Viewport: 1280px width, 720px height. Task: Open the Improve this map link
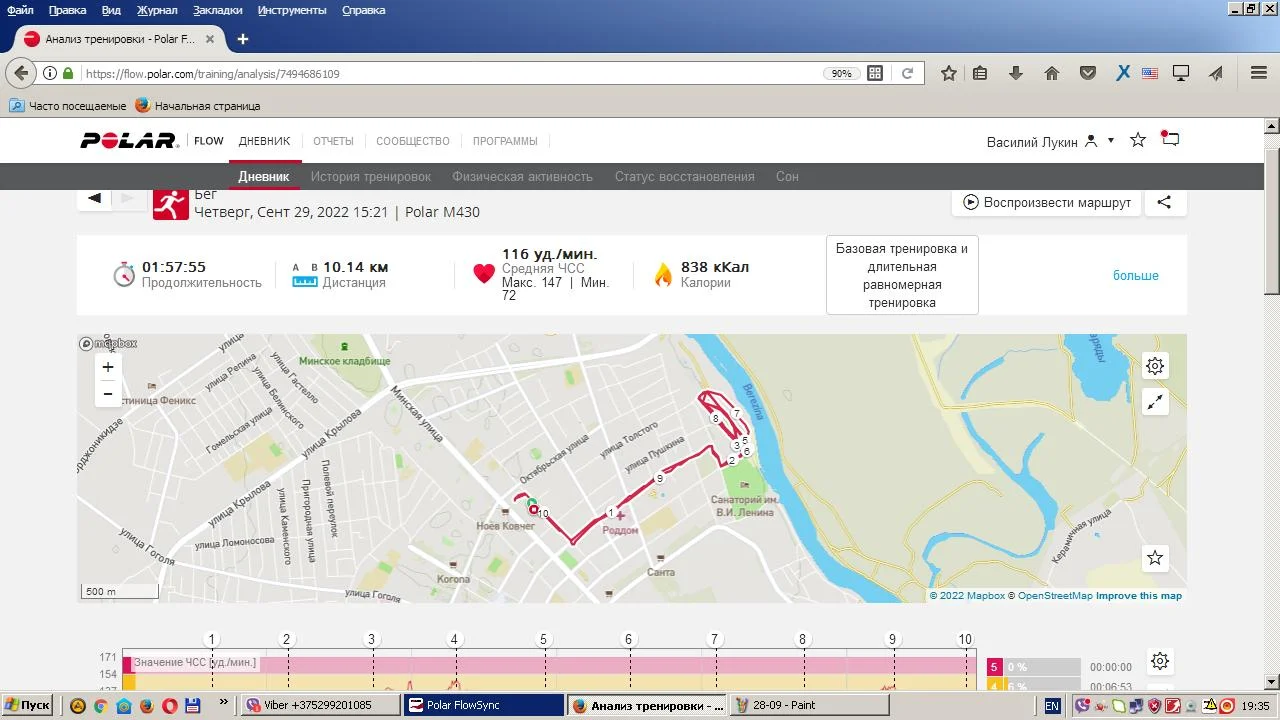click(x=1138, y=596)
